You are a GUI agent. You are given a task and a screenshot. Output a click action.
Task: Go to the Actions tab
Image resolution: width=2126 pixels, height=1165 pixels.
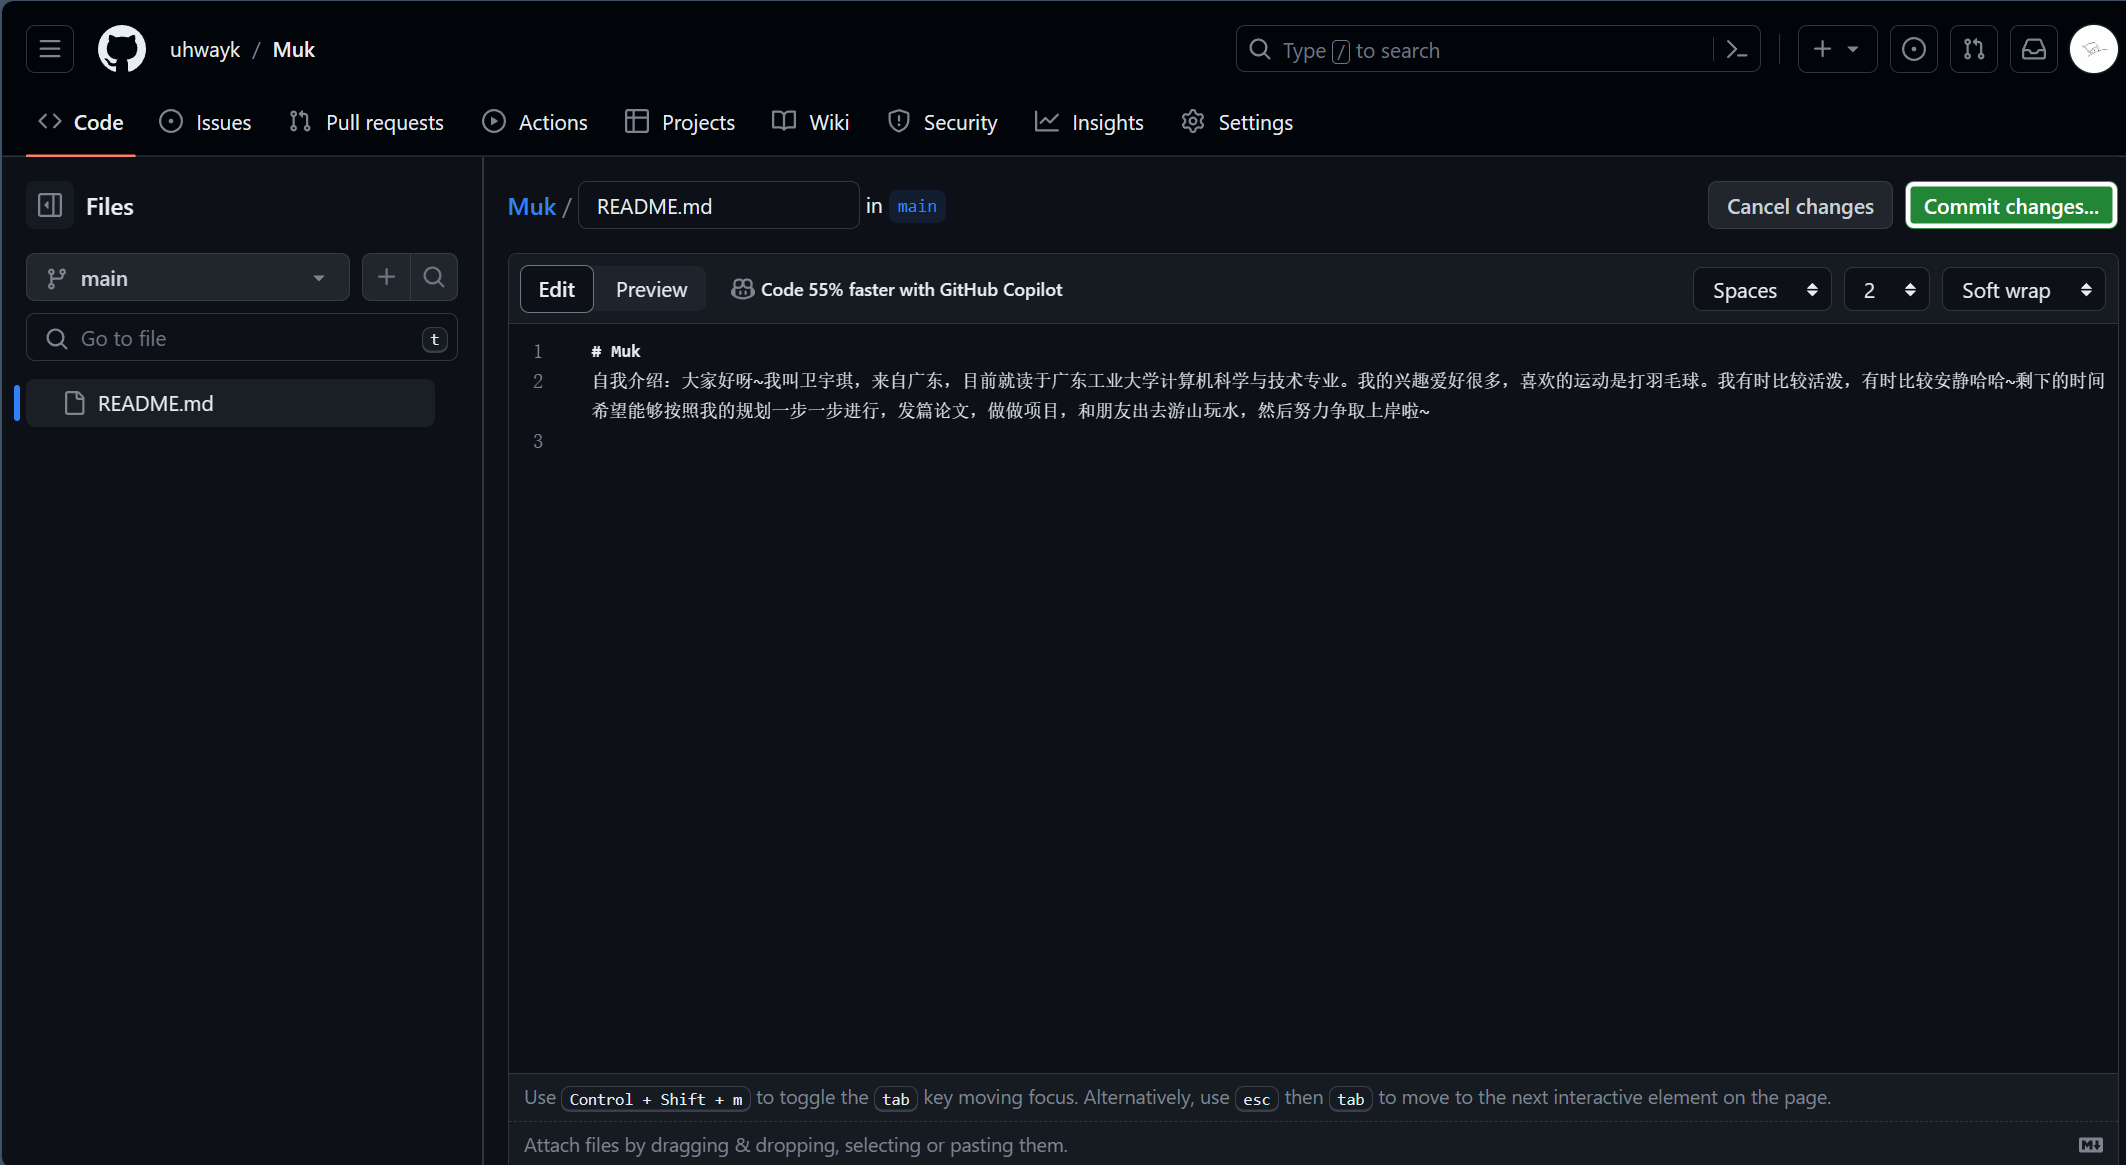[x=534, y=122]
